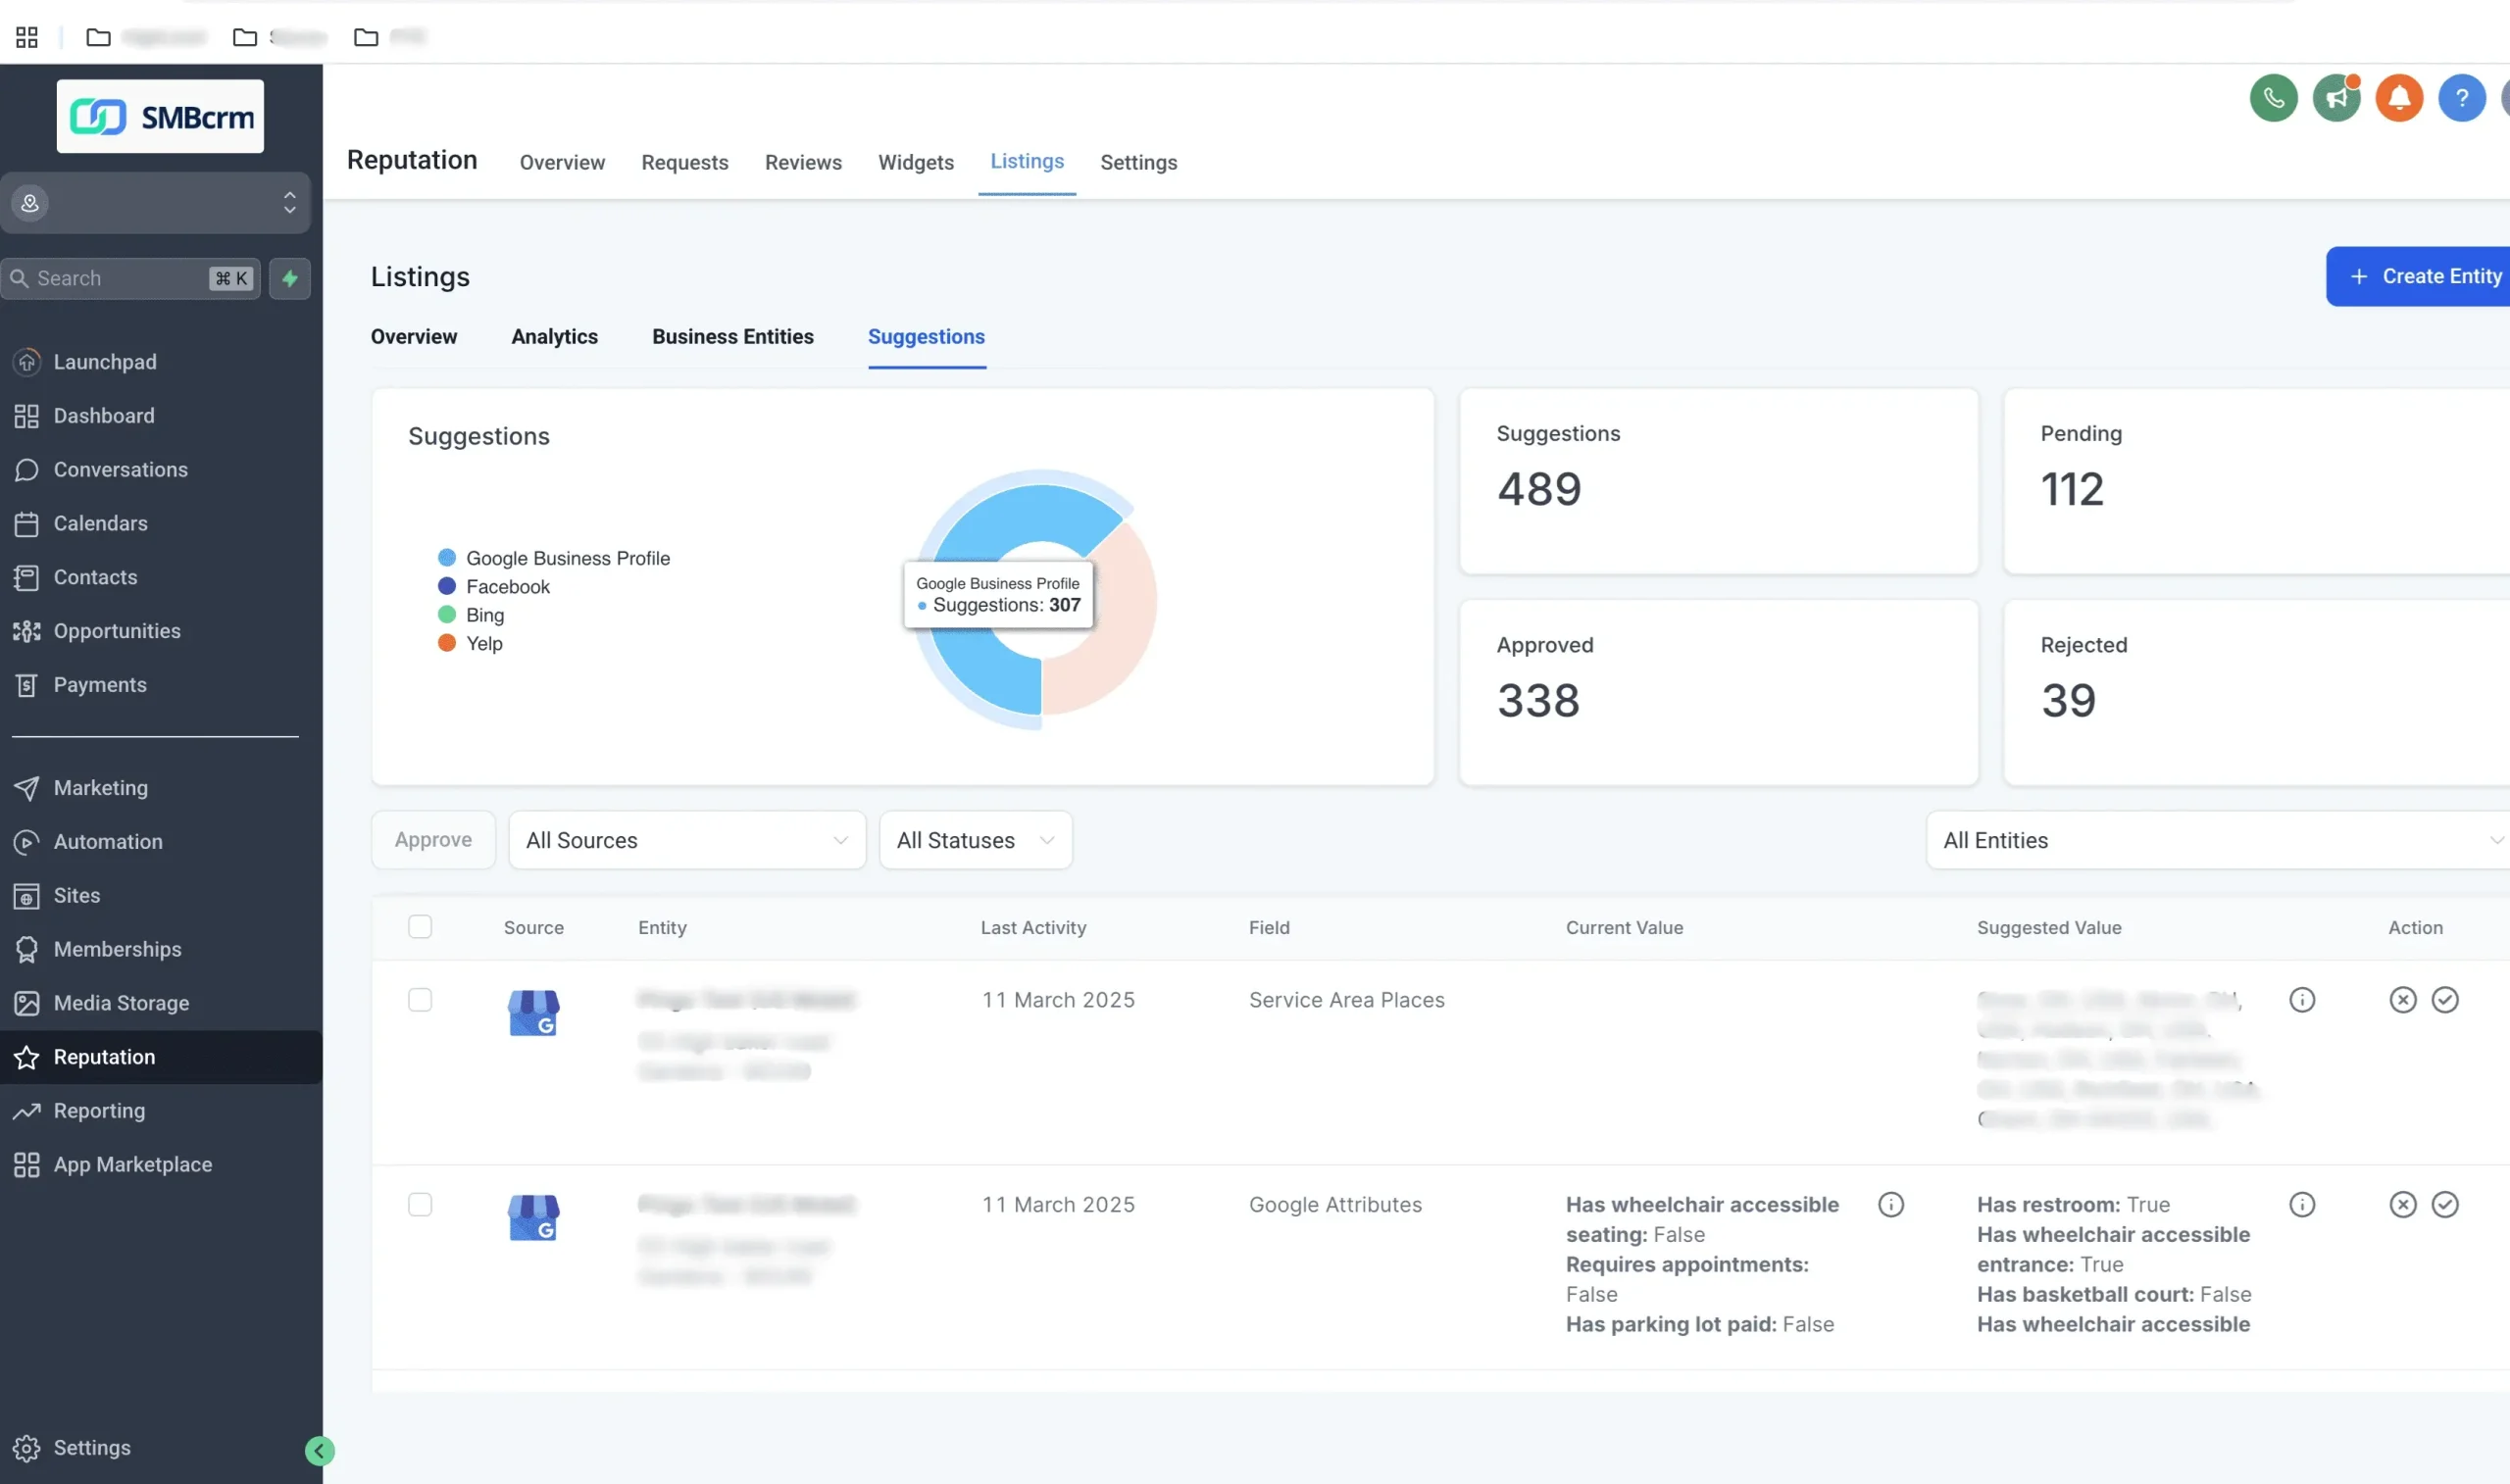Open Calendars in the sidebar
Viewport: 2510px width, 1484px height.
tap(100, 524)
